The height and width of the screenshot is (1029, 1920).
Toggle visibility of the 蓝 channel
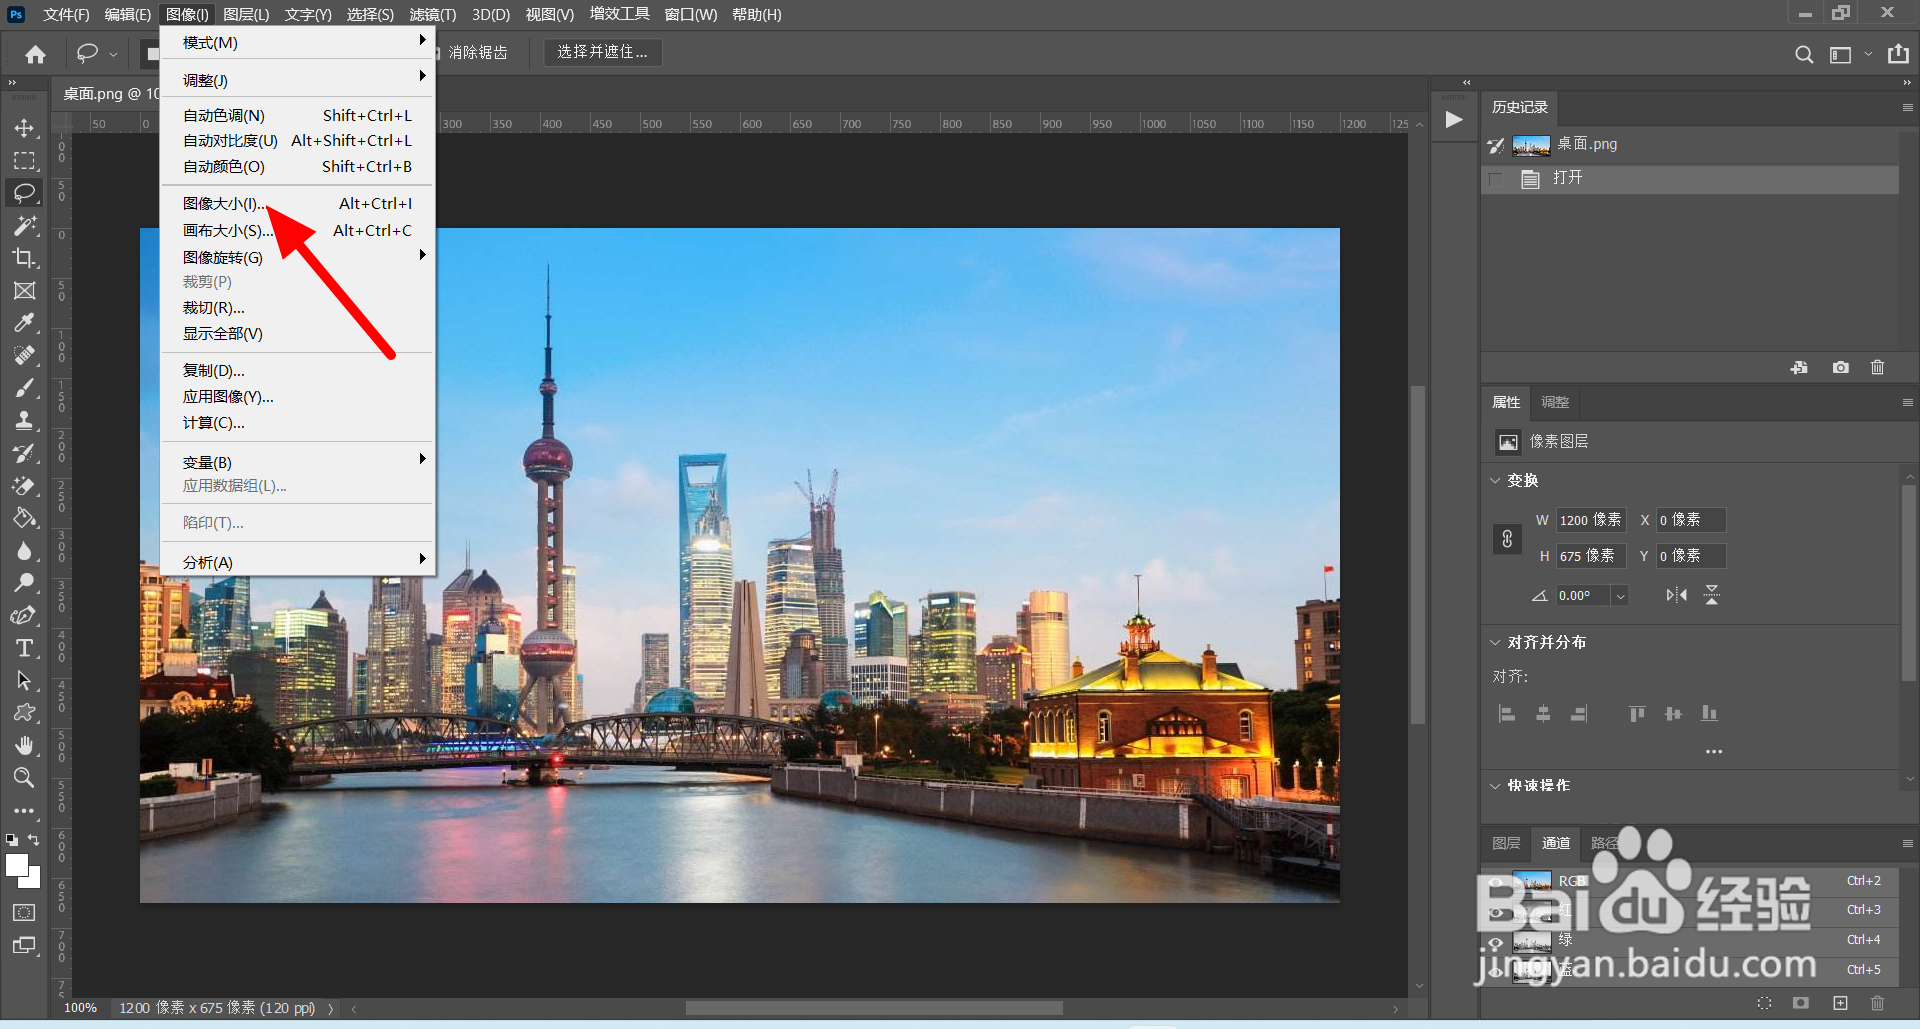tap(1496, 970)
